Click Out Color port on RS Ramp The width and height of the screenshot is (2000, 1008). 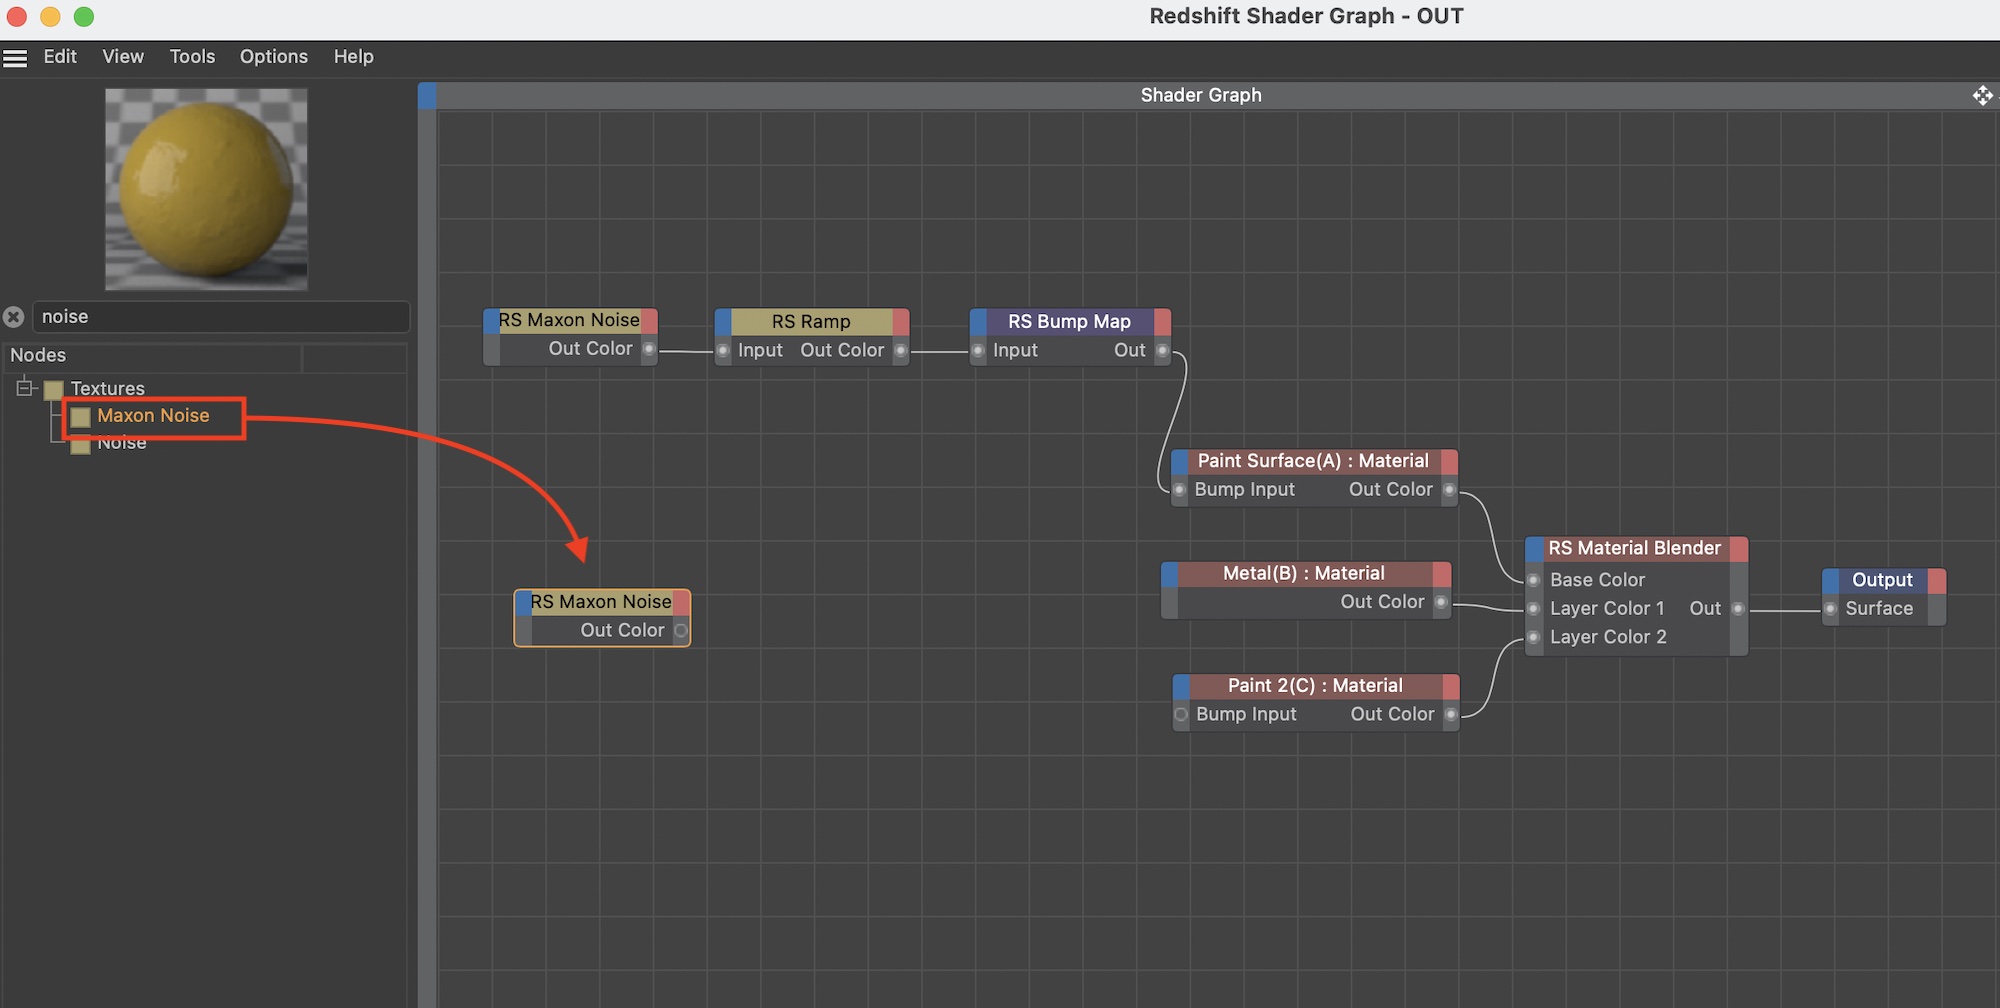(x=901, y=351)
